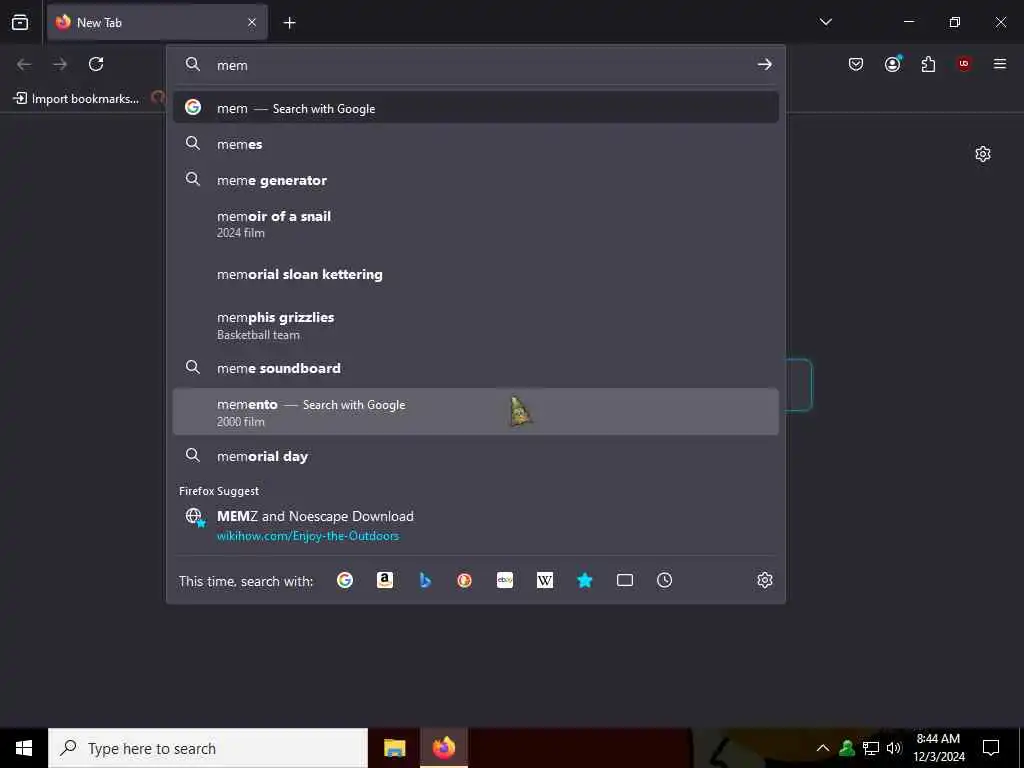Show hidden system tray icons chevron
This screenshot has height=768, width=1024.
[823, 748]
